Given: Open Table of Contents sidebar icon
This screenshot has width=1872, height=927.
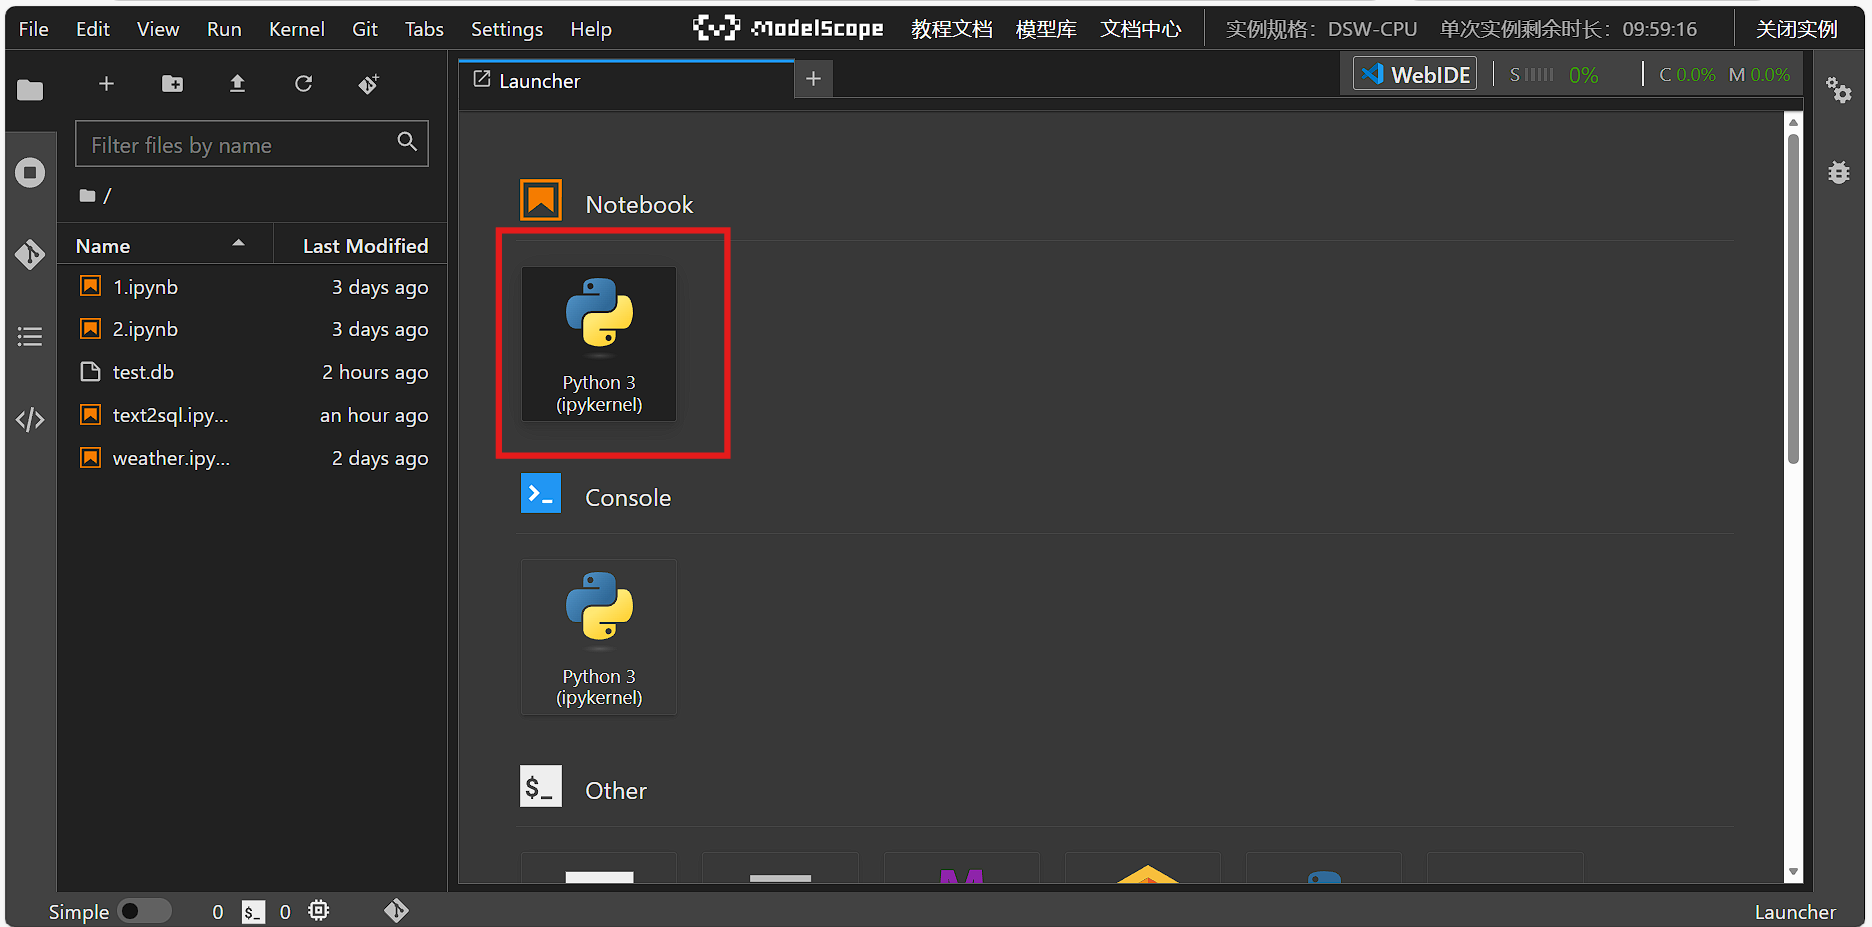Looking at the screenshot, I should point(30,337).
